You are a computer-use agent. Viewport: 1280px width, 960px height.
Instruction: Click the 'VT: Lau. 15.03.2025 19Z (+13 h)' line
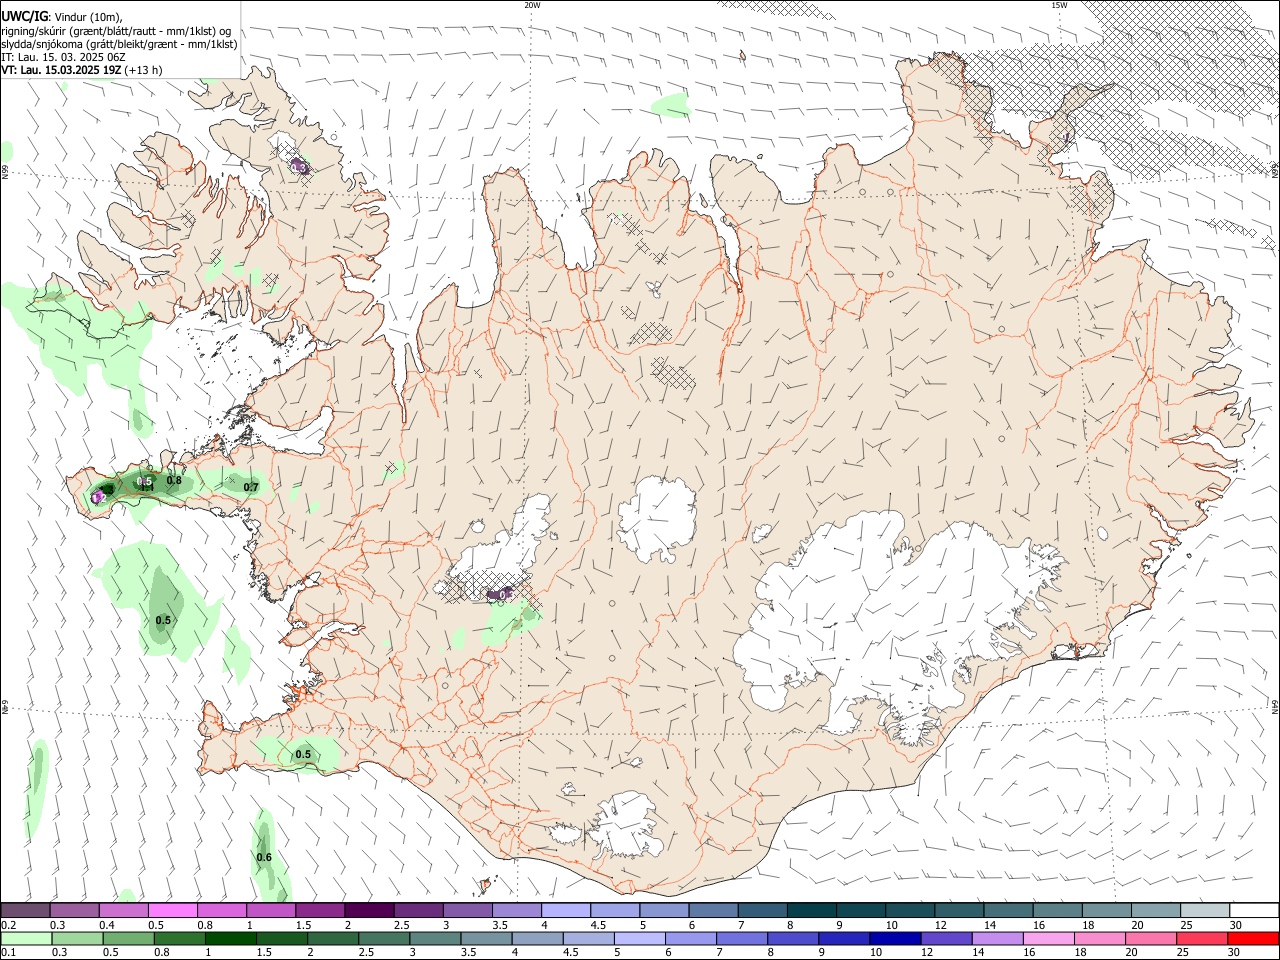click(x=82, y=70)
